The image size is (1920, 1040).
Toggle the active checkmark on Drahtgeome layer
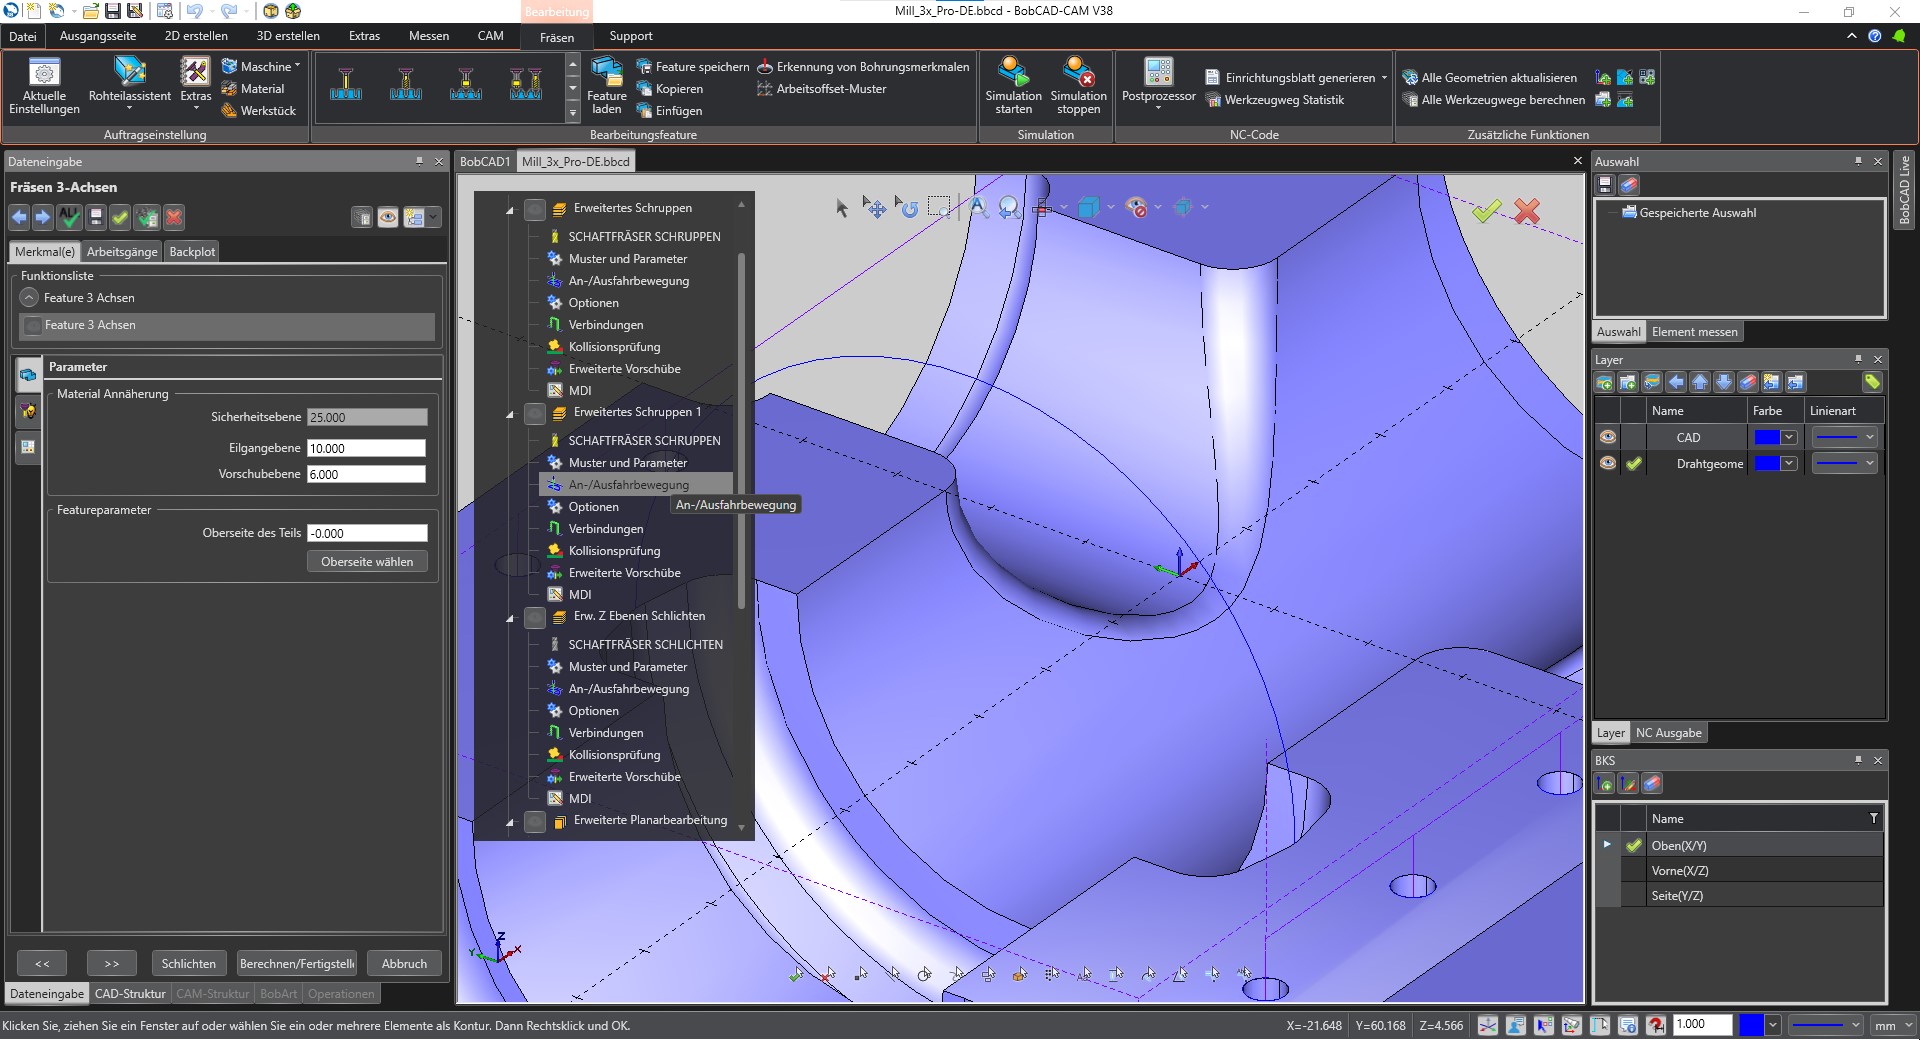1634,463
